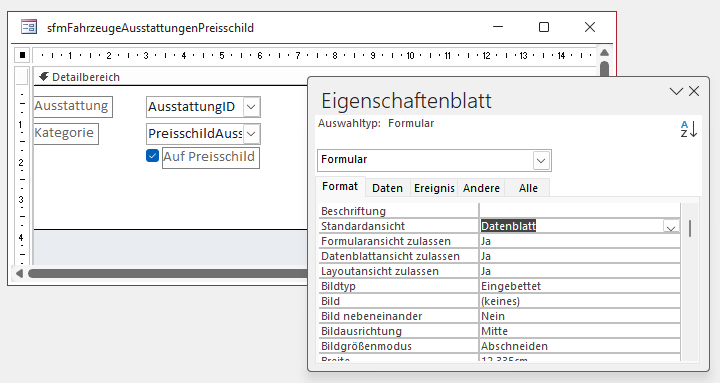Maximize the sfmFahrzeugeAusstattungenPreisschild window
Image resolution: width=720 pixels, height=383 pixels.
(544, 27)
